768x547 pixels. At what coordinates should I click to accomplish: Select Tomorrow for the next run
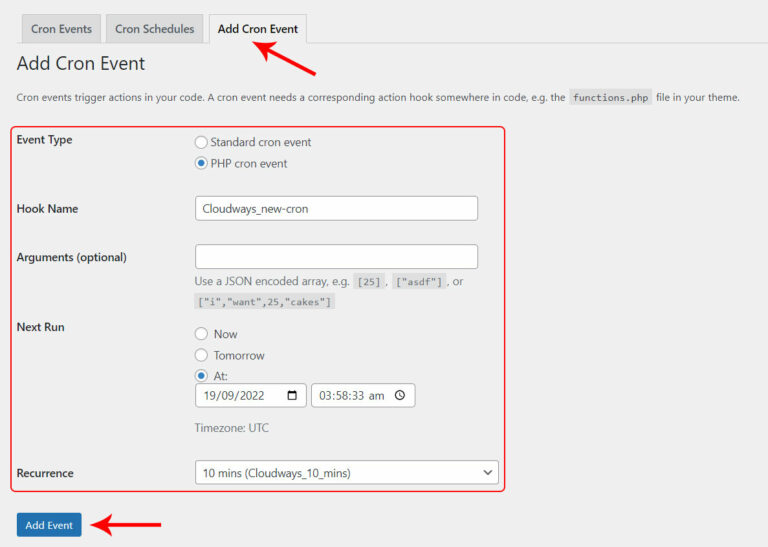pos(201,355)
